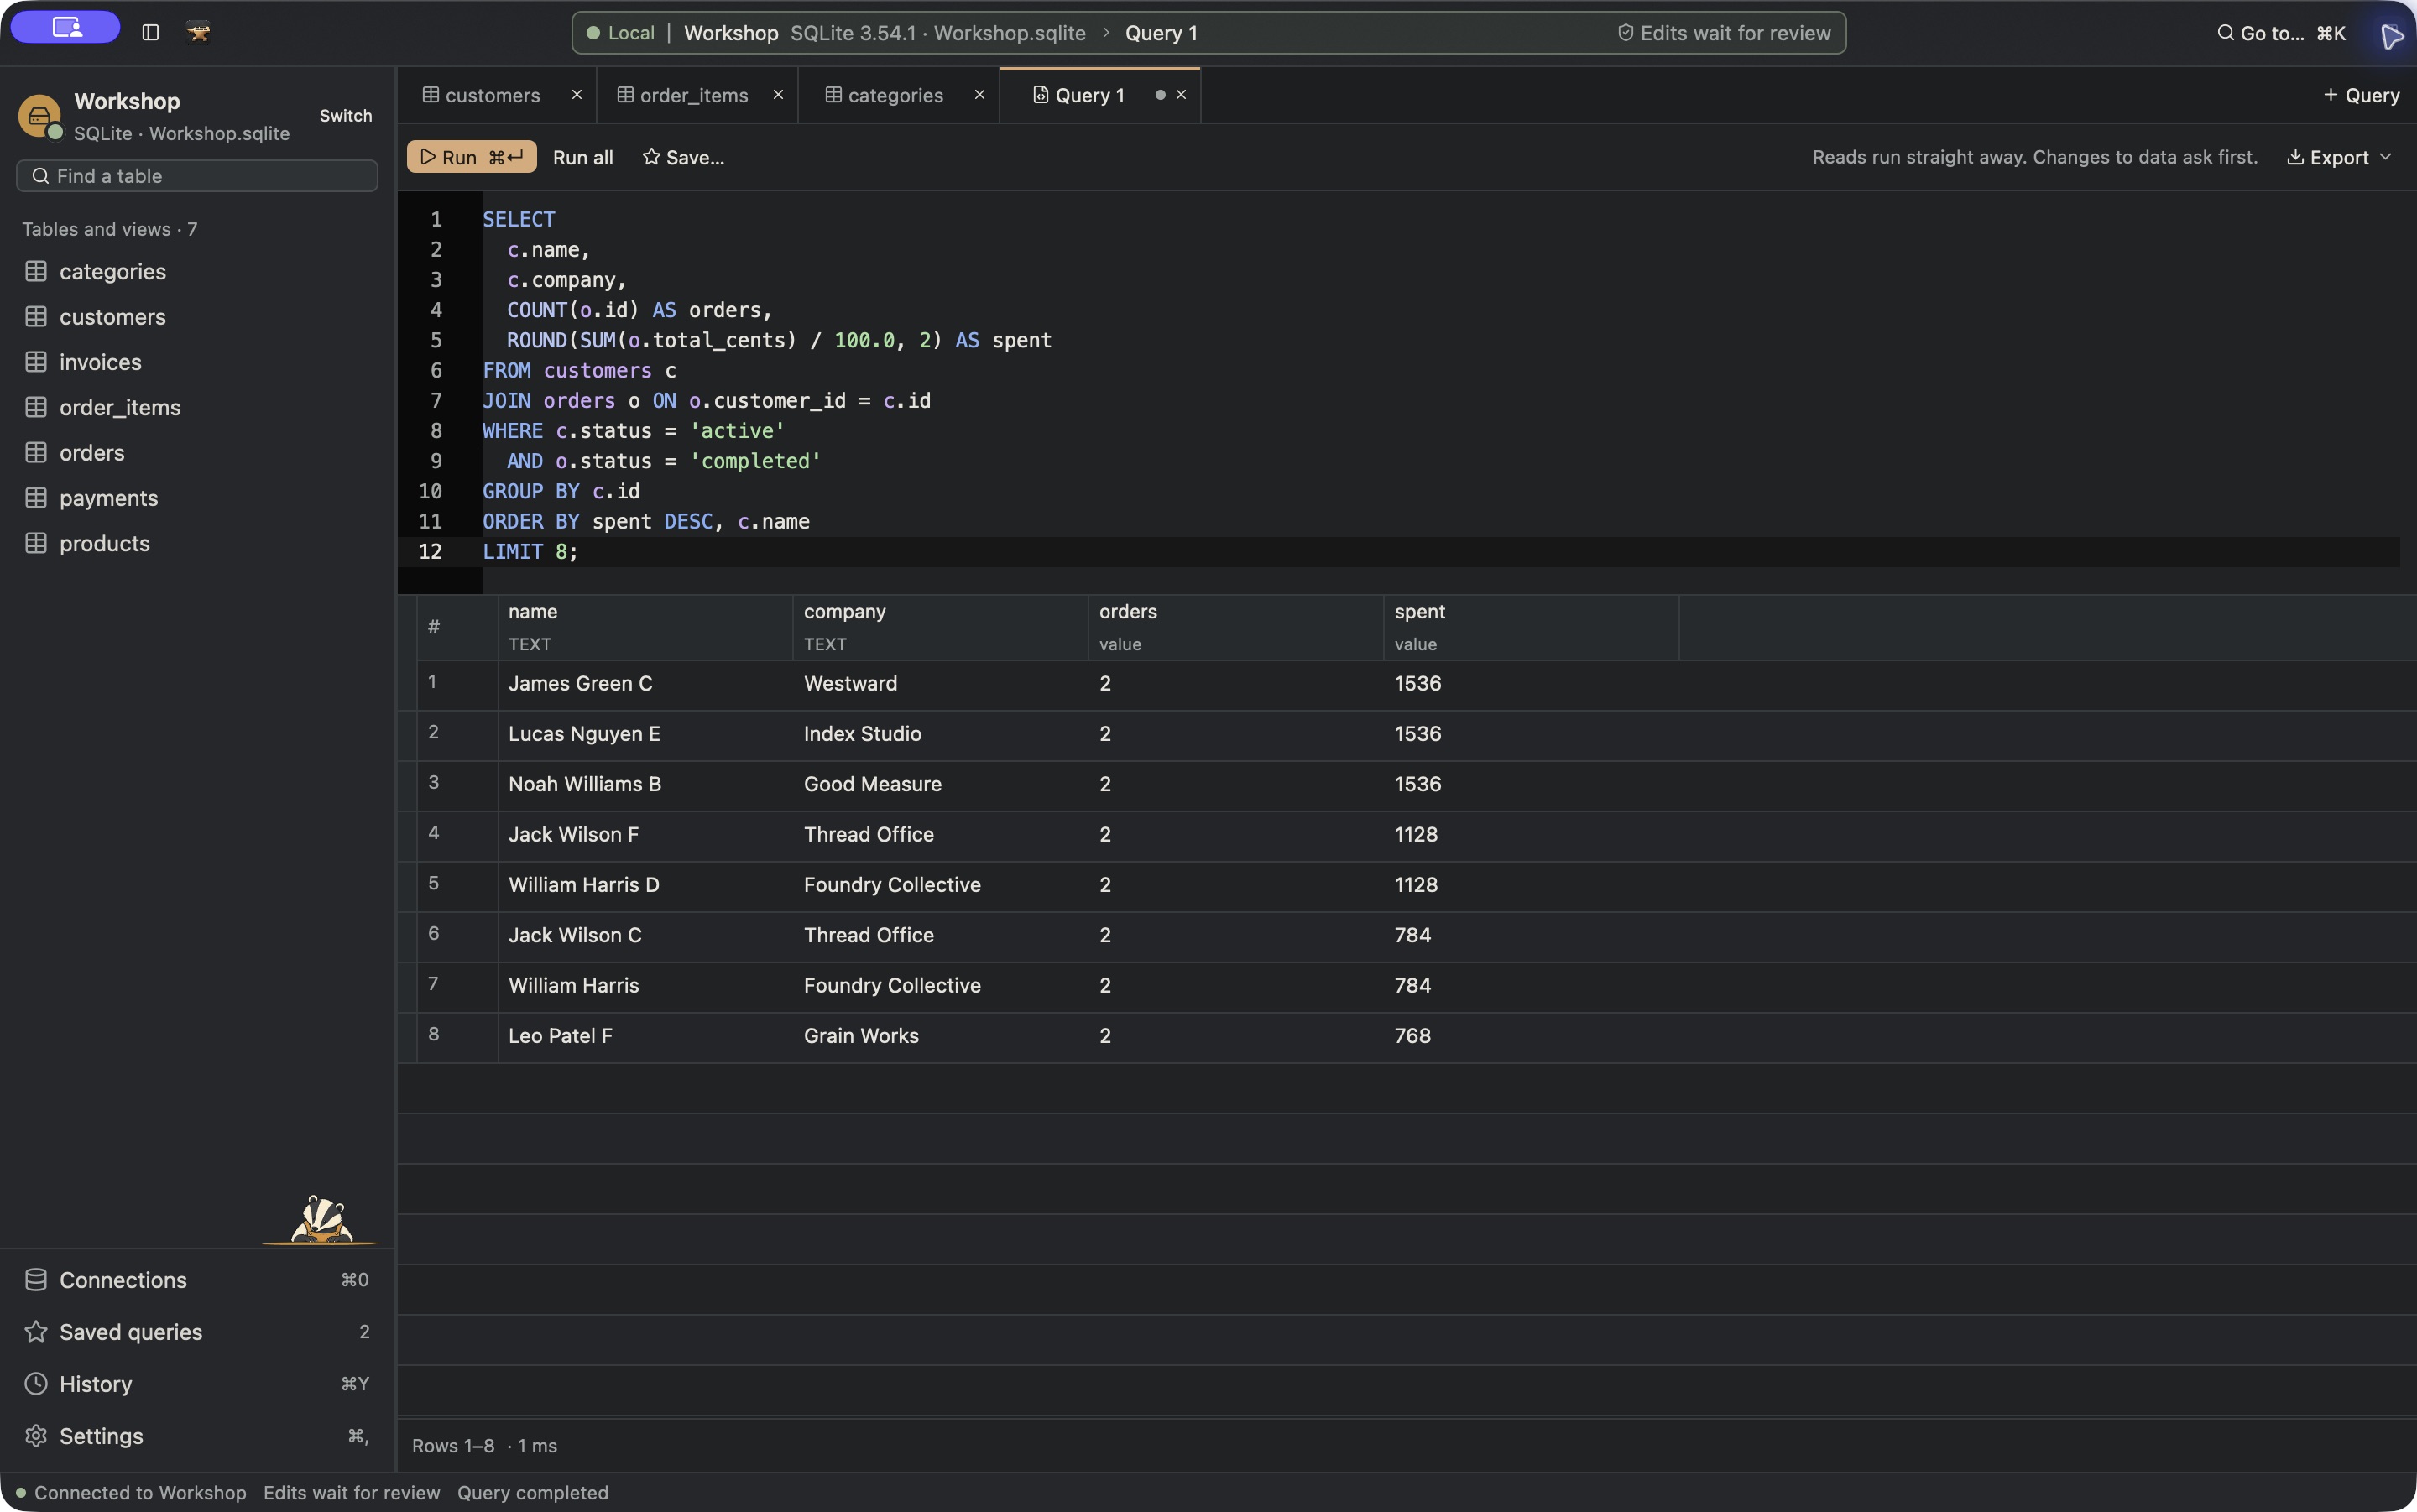Add a new query with + Query

2361,95
